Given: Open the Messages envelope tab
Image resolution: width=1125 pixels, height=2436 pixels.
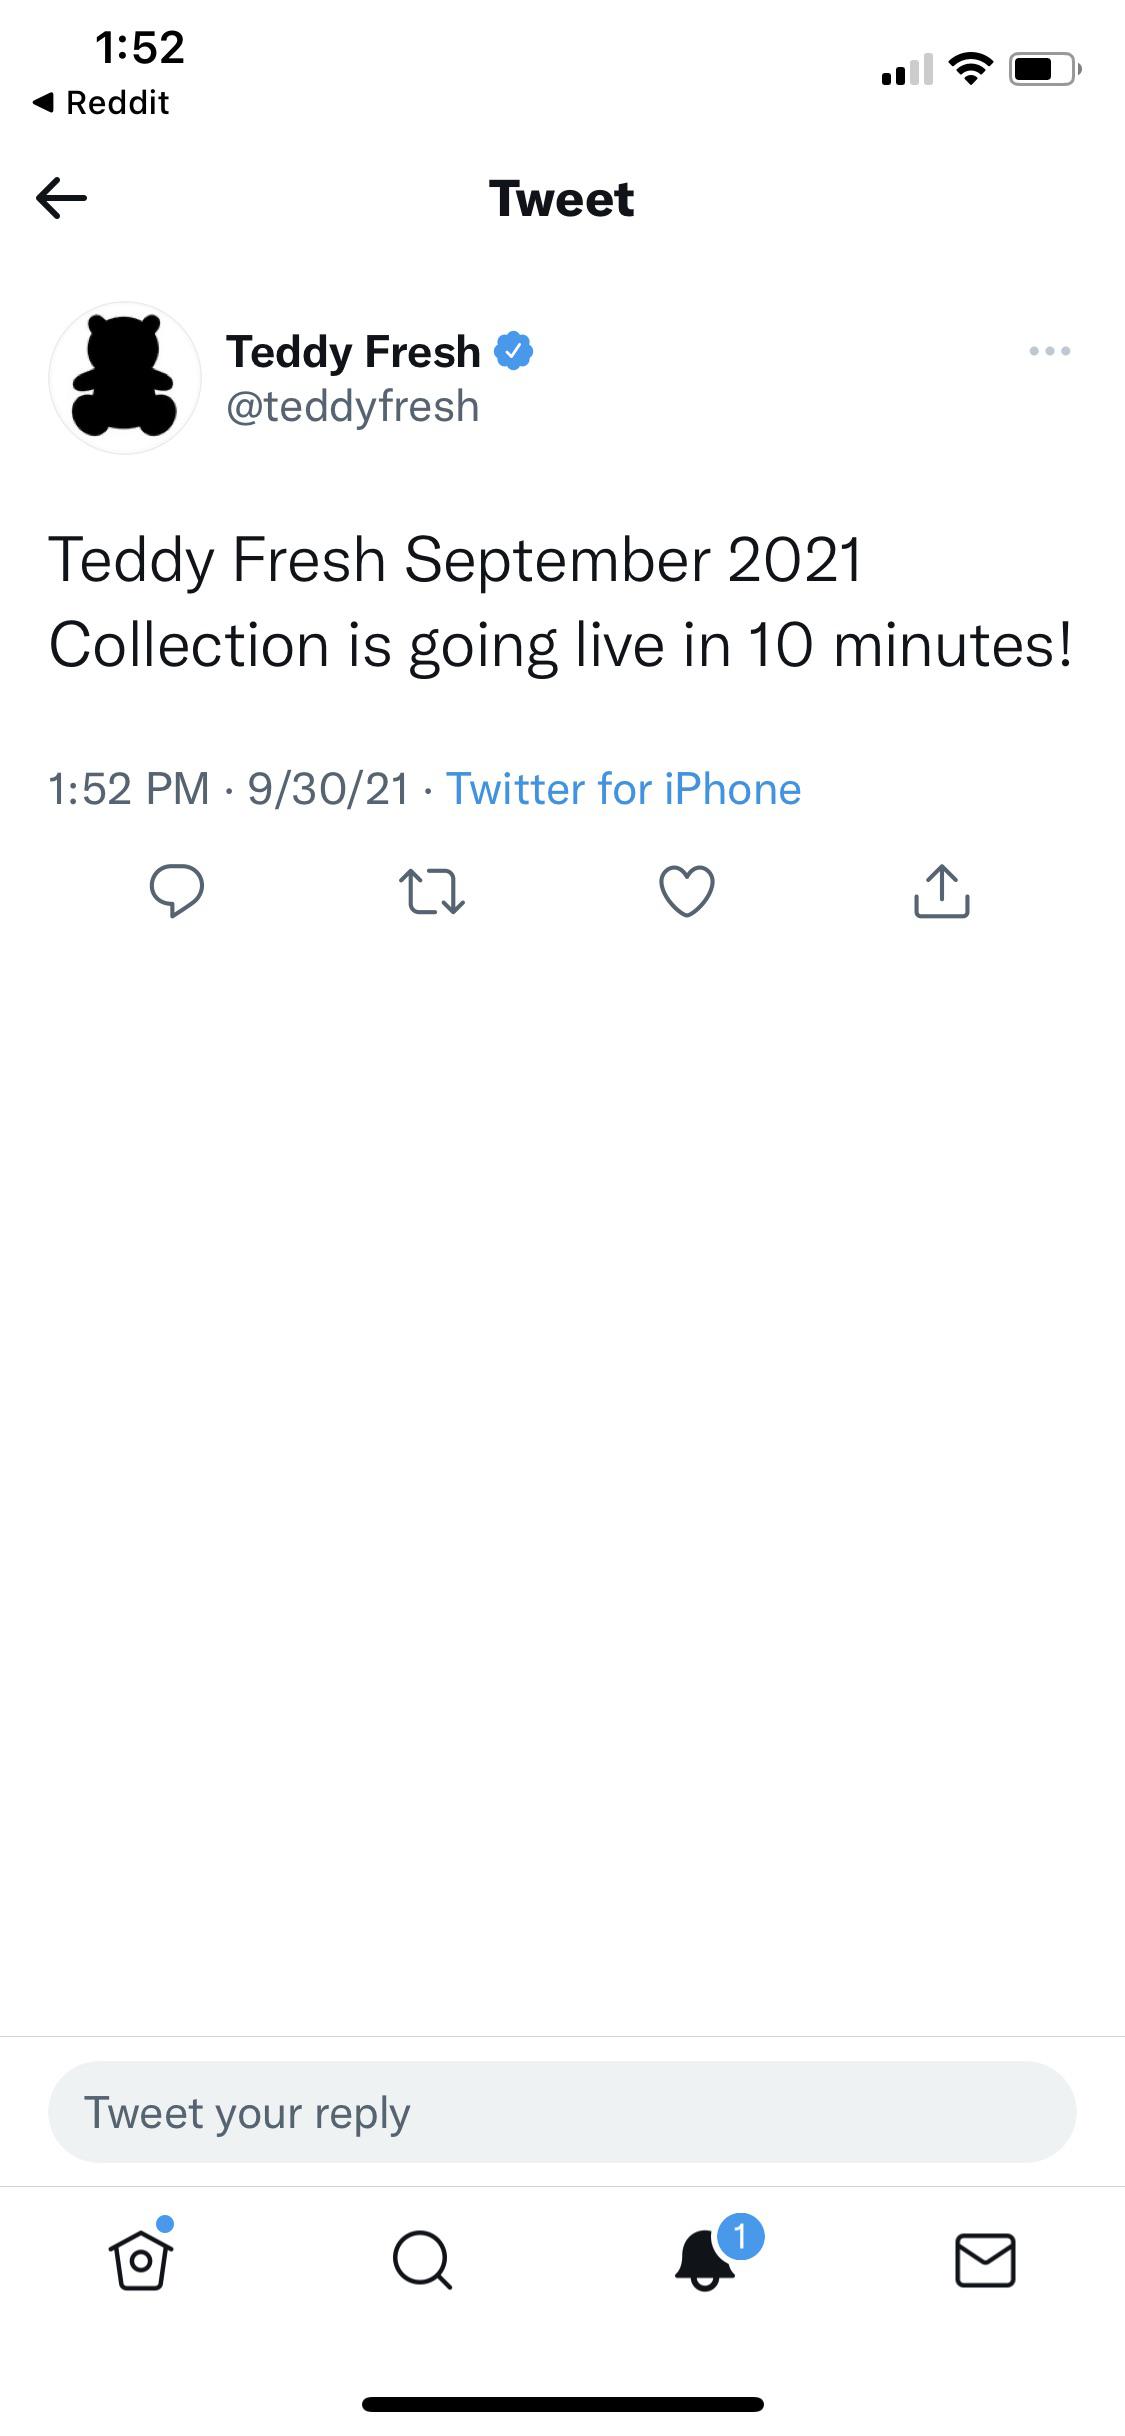Looking at the screenshot, I should (985, 2260).
